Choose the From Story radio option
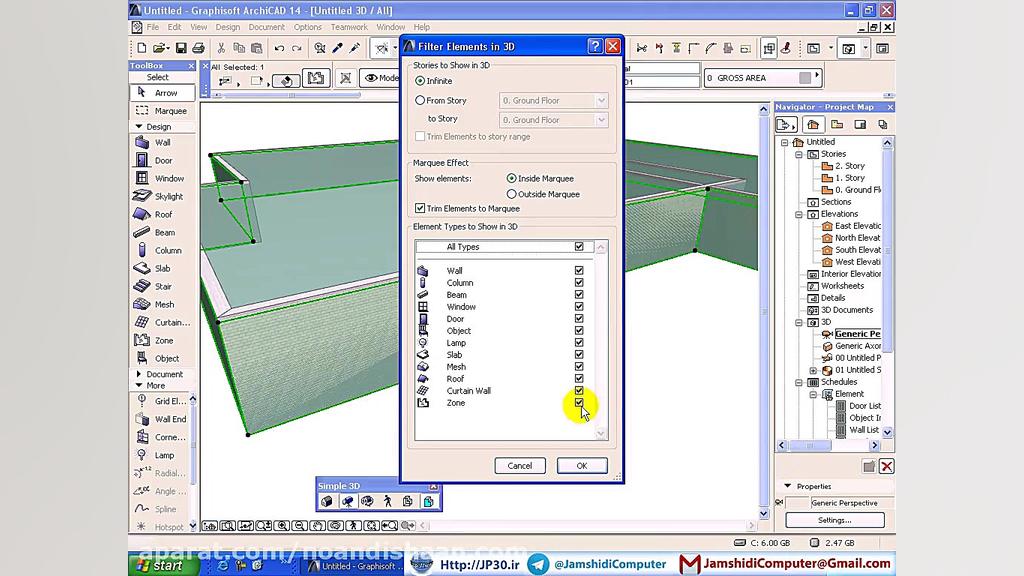This screenshot has width=1024, height=576. click(420, 100)
